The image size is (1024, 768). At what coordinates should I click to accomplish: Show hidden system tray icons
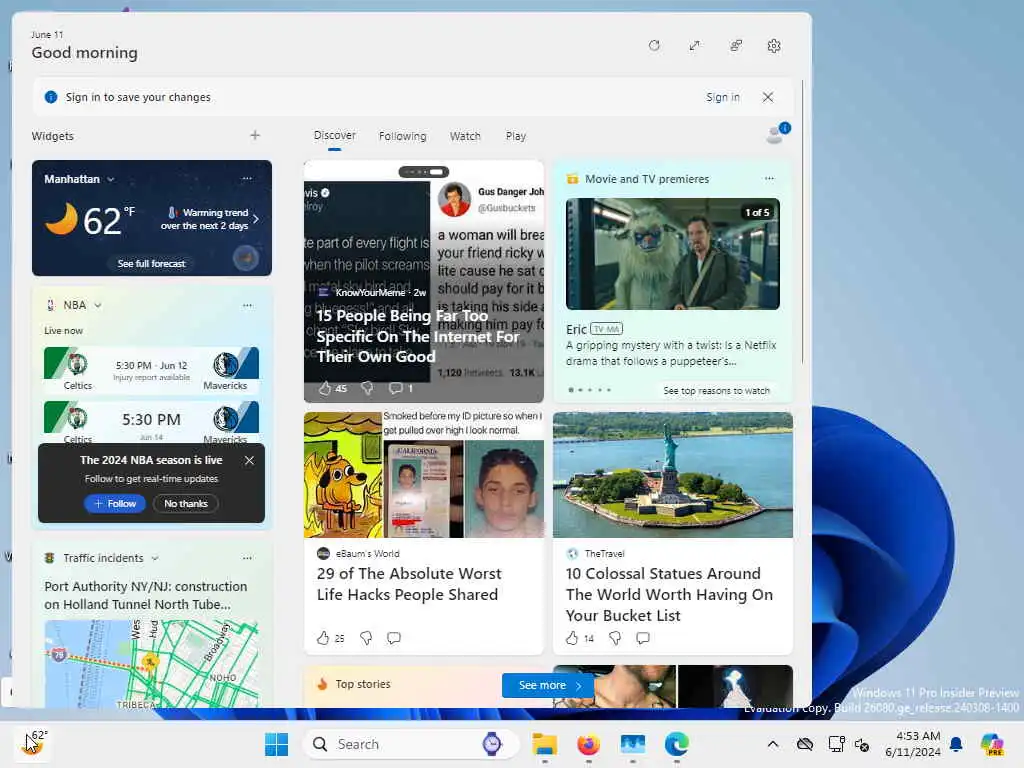pos(773,744)
